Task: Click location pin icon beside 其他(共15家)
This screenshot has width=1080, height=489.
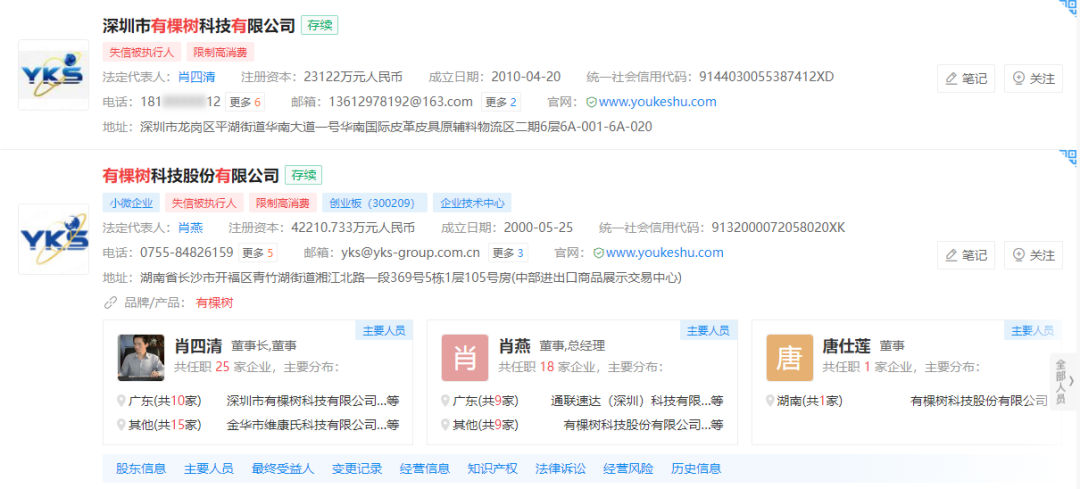Action: pyautogui.click(x=122, y=425)
